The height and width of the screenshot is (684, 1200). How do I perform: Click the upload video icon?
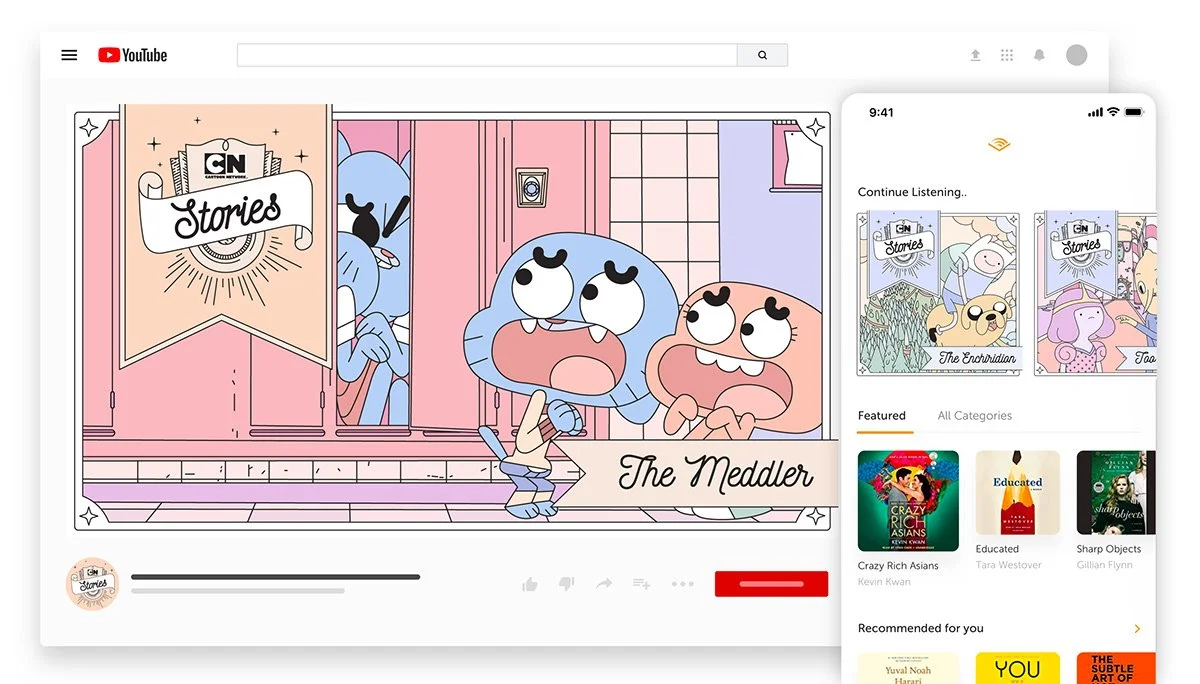pos(975,55)
